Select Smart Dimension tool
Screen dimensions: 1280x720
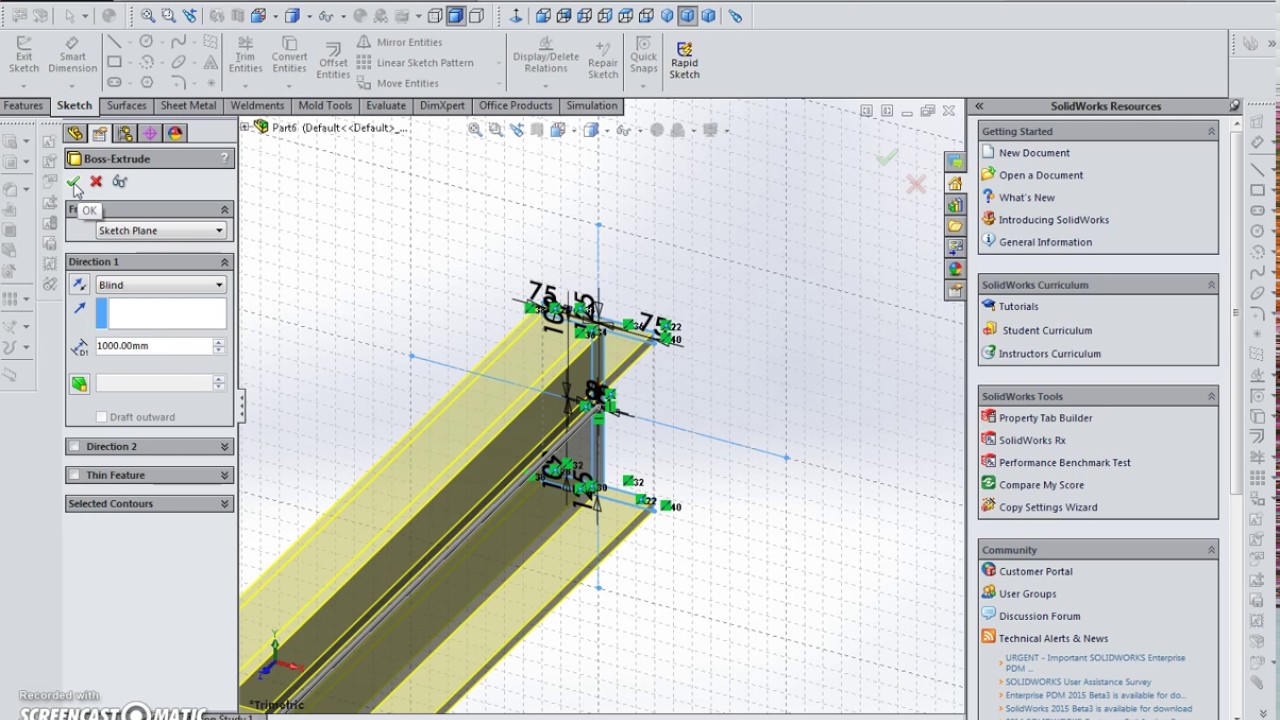72,55
